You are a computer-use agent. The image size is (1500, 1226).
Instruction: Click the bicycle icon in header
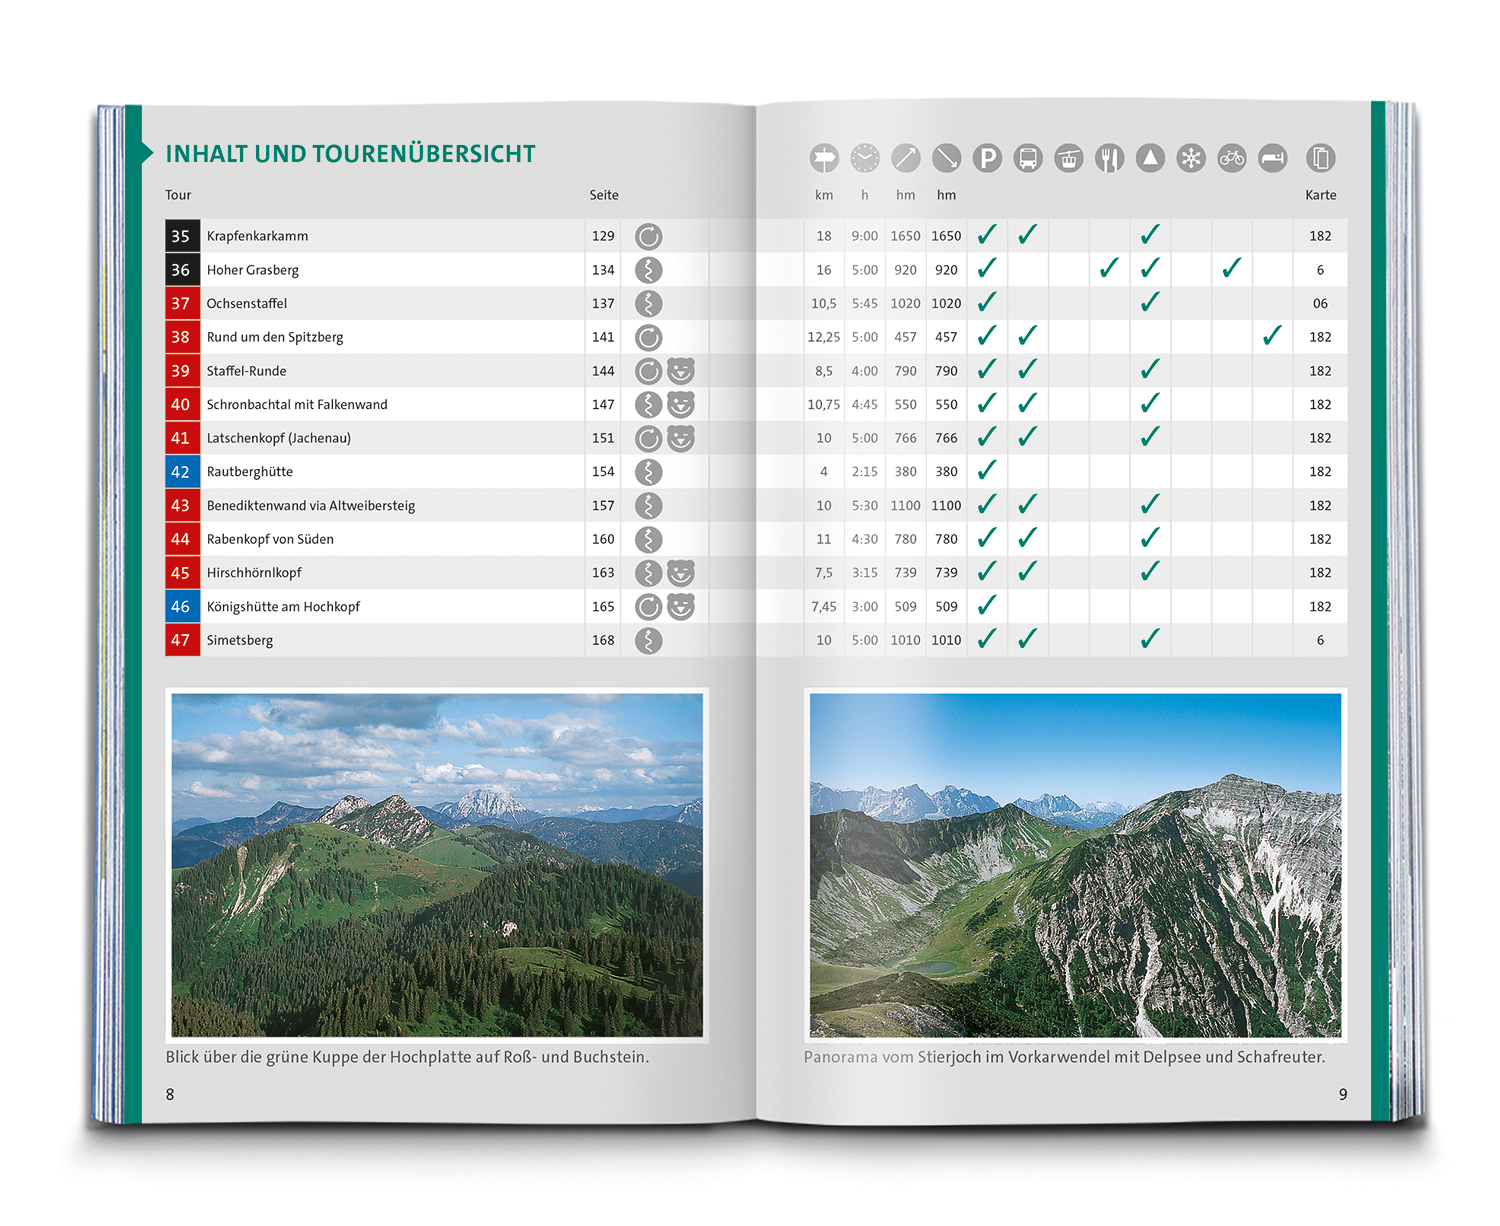pos(1232,158)
